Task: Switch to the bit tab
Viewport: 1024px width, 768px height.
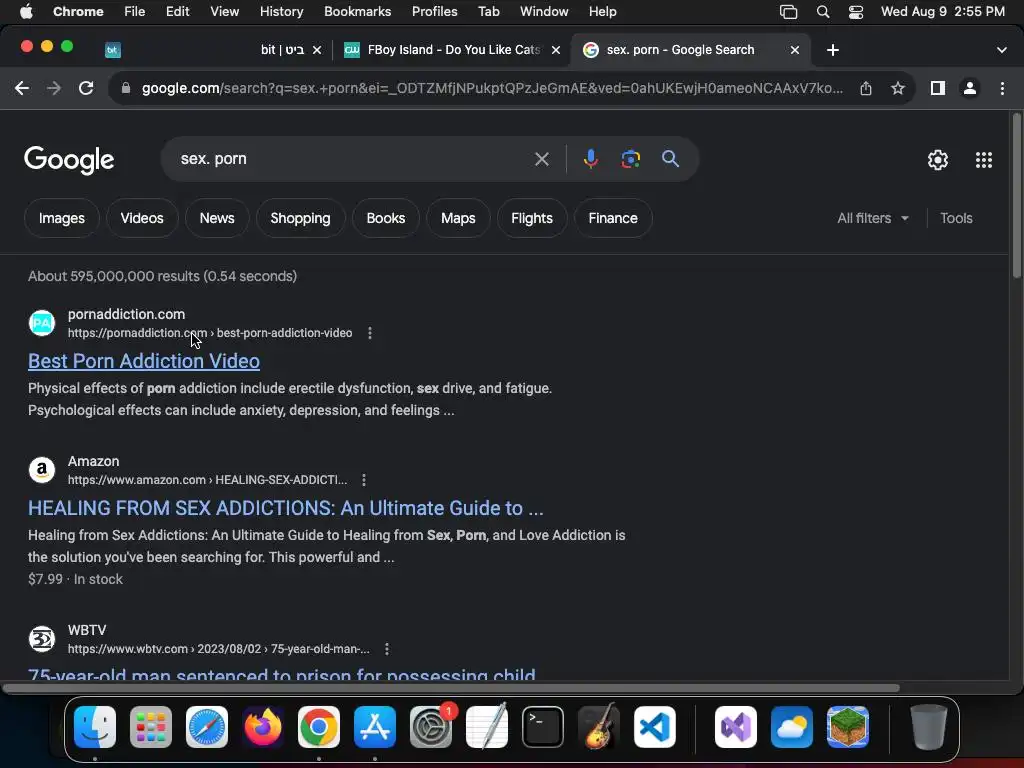Action: tap(213, 50)
